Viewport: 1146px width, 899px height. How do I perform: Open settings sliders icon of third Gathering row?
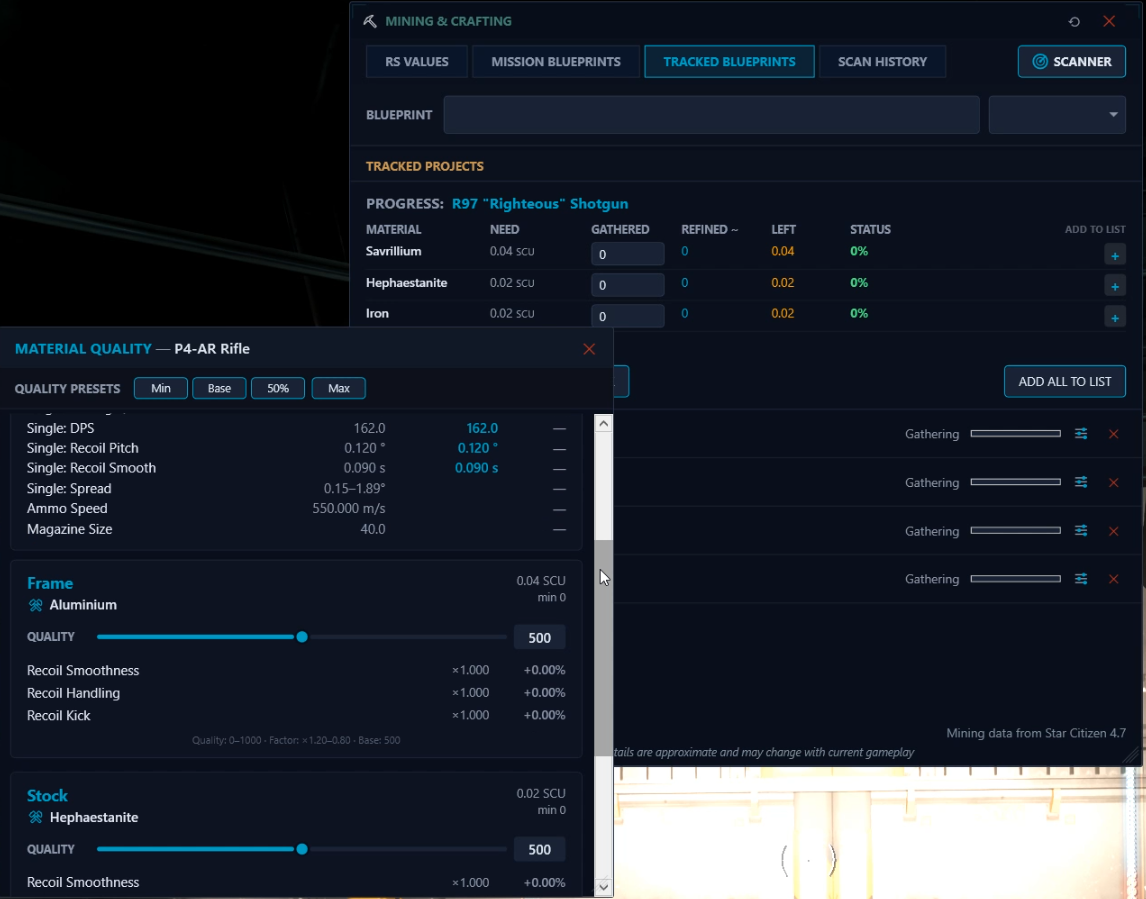[x=1081, y=531]
